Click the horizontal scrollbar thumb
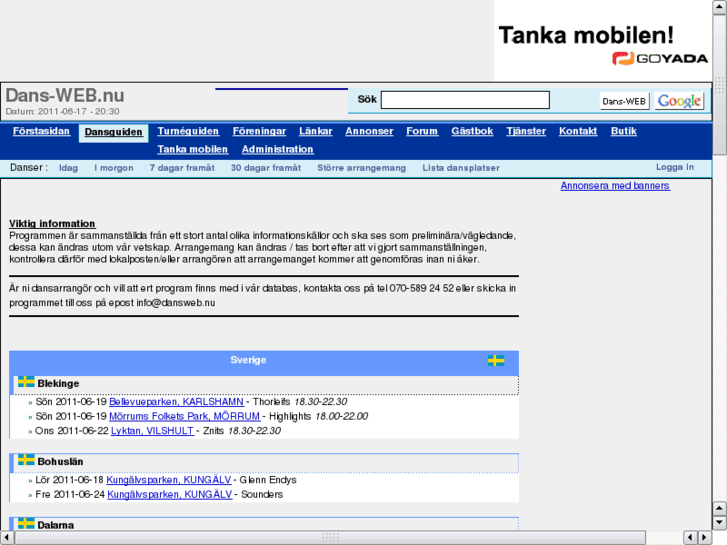This screenshot has width=727, height=545. click(330, 538)
